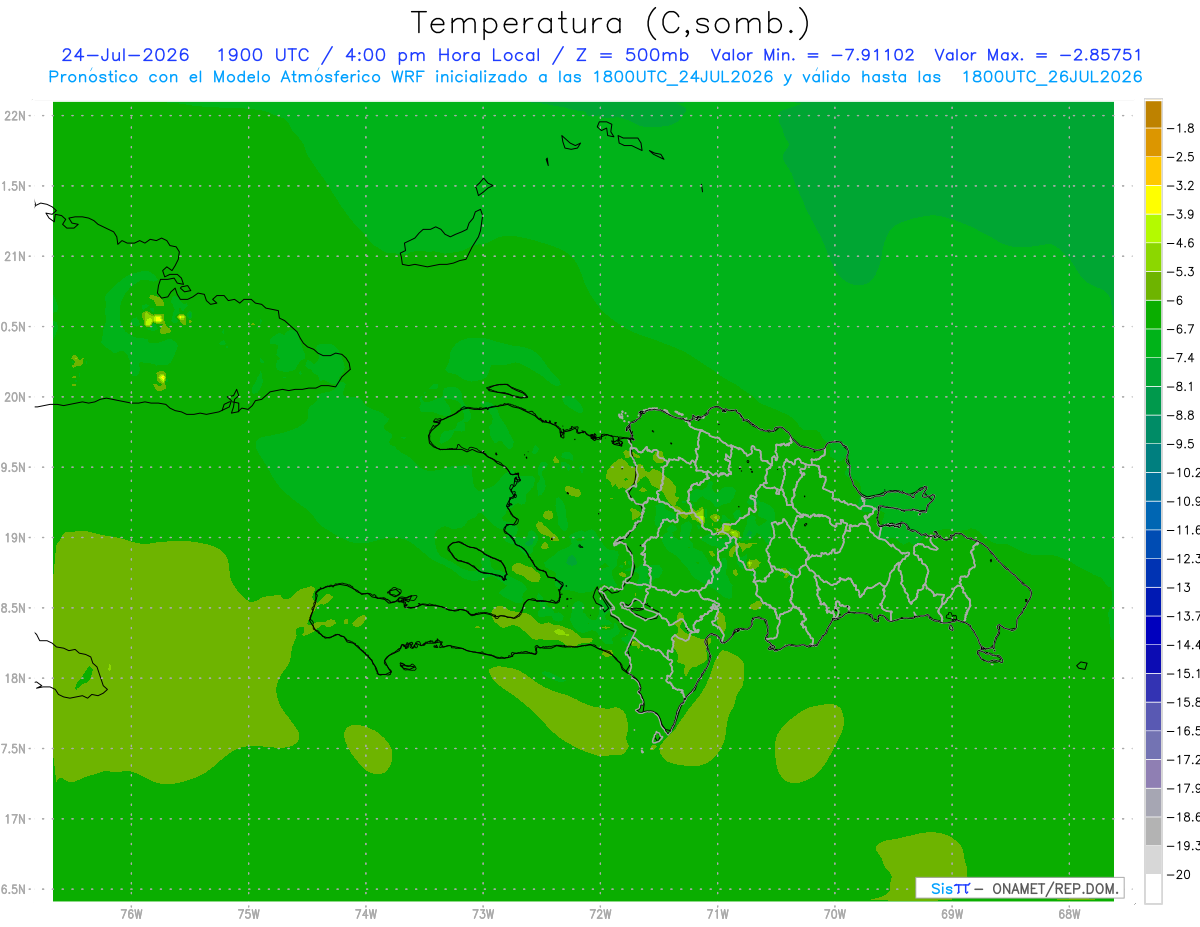
Task: Click the '74W' longitude axis label
Action: click(x=366, y=913)
